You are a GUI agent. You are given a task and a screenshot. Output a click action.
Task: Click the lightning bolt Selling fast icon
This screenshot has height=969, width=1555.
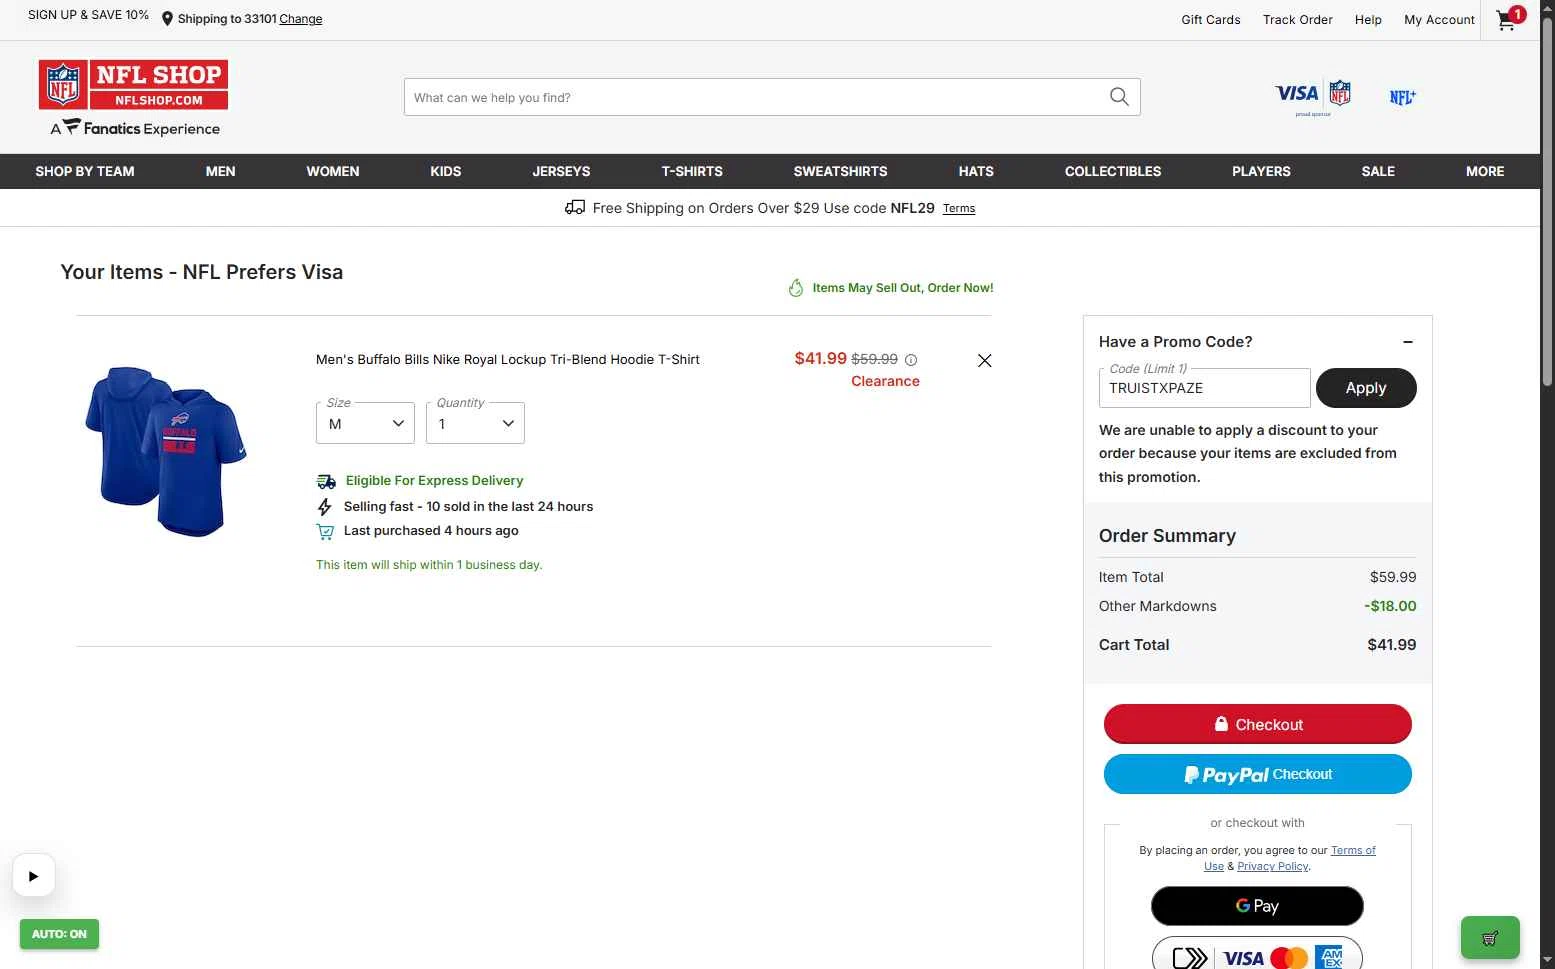pos(324,507)
